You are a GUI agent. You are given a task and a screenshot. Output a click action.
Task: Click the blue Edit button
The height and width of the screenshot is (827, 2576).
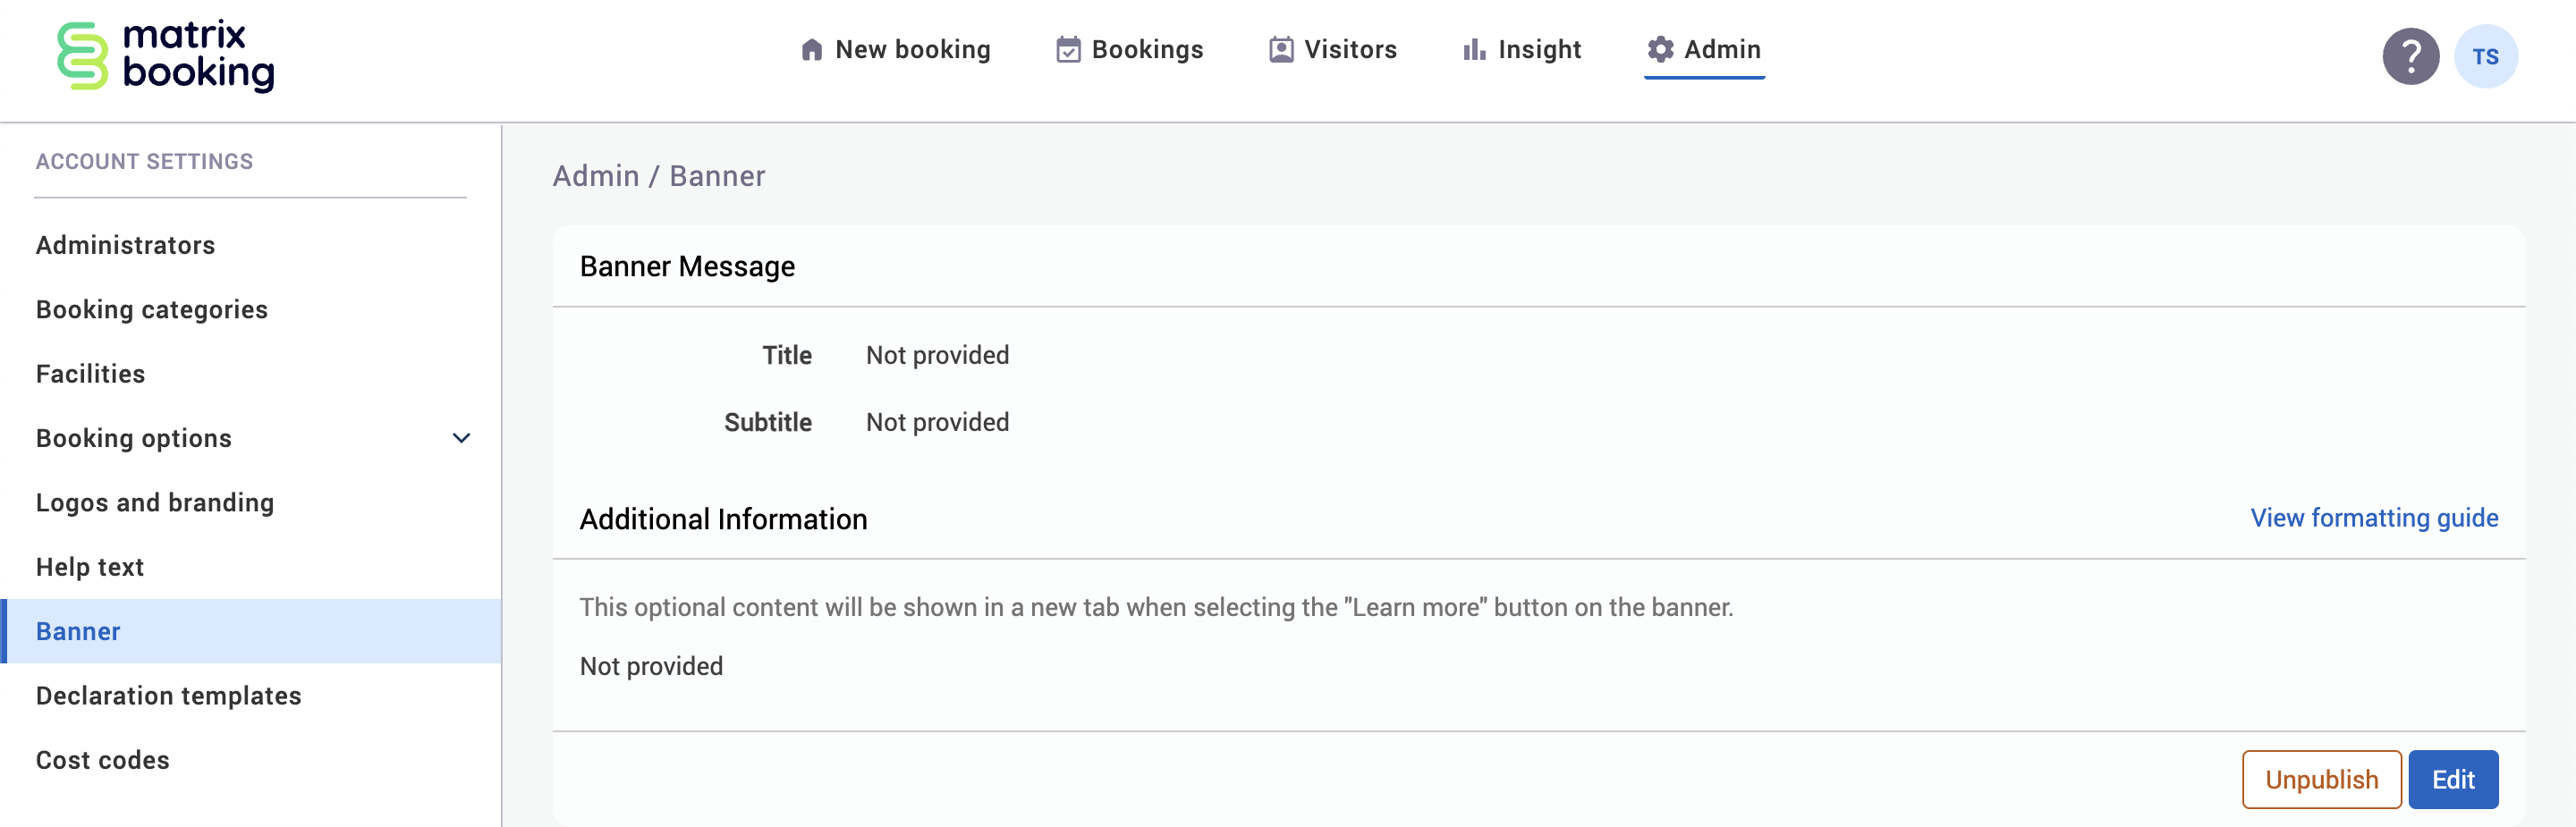pyautogui.click(x=2452, y=779)
